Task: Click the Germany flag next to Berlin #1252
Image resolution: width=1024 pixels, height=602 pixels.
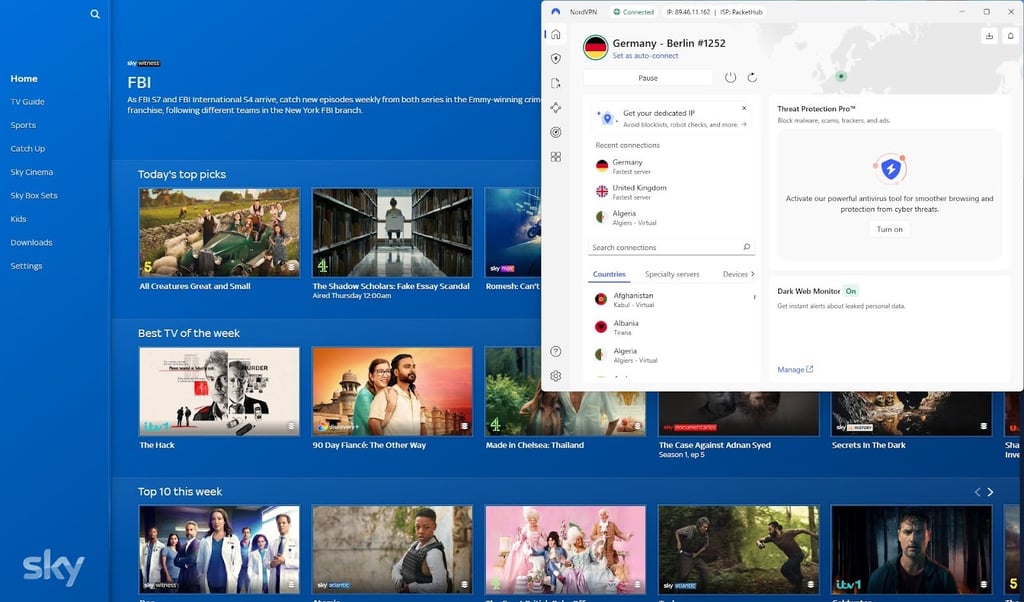Action: [x=596, y=48]
